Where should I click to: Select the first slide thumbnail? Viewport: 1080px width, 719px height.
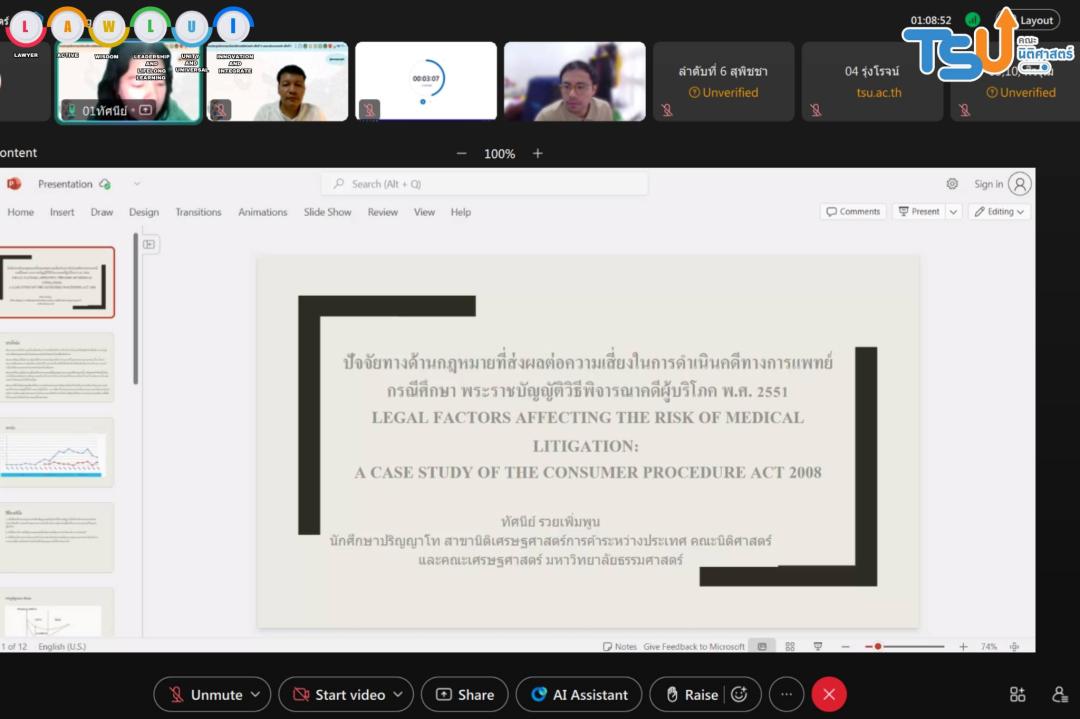pyautogui.click(x=57, y=282)
